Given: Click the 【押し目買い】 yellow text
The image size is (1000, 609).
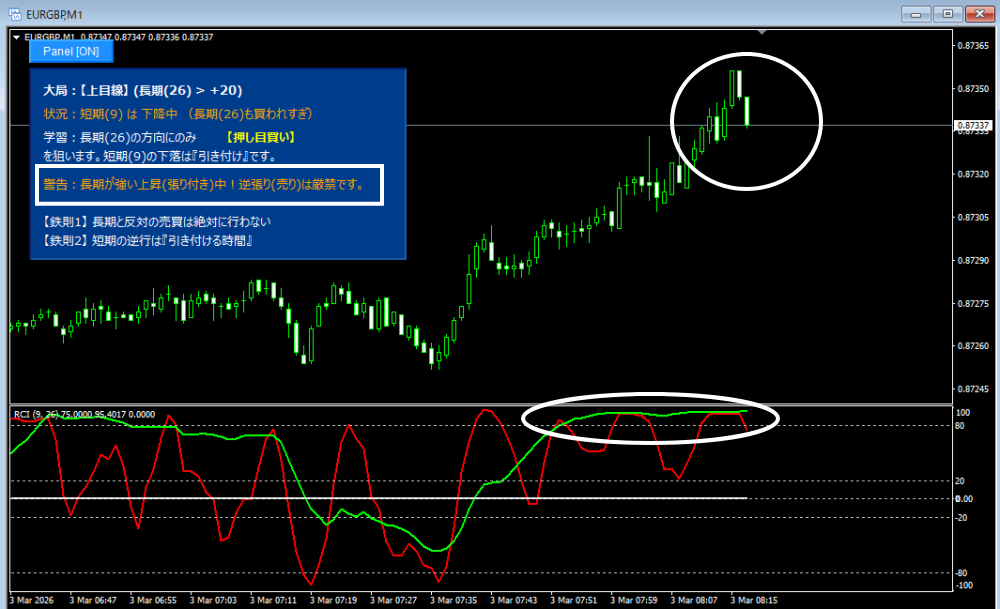Looking at the screenshot, I should 260,137.
